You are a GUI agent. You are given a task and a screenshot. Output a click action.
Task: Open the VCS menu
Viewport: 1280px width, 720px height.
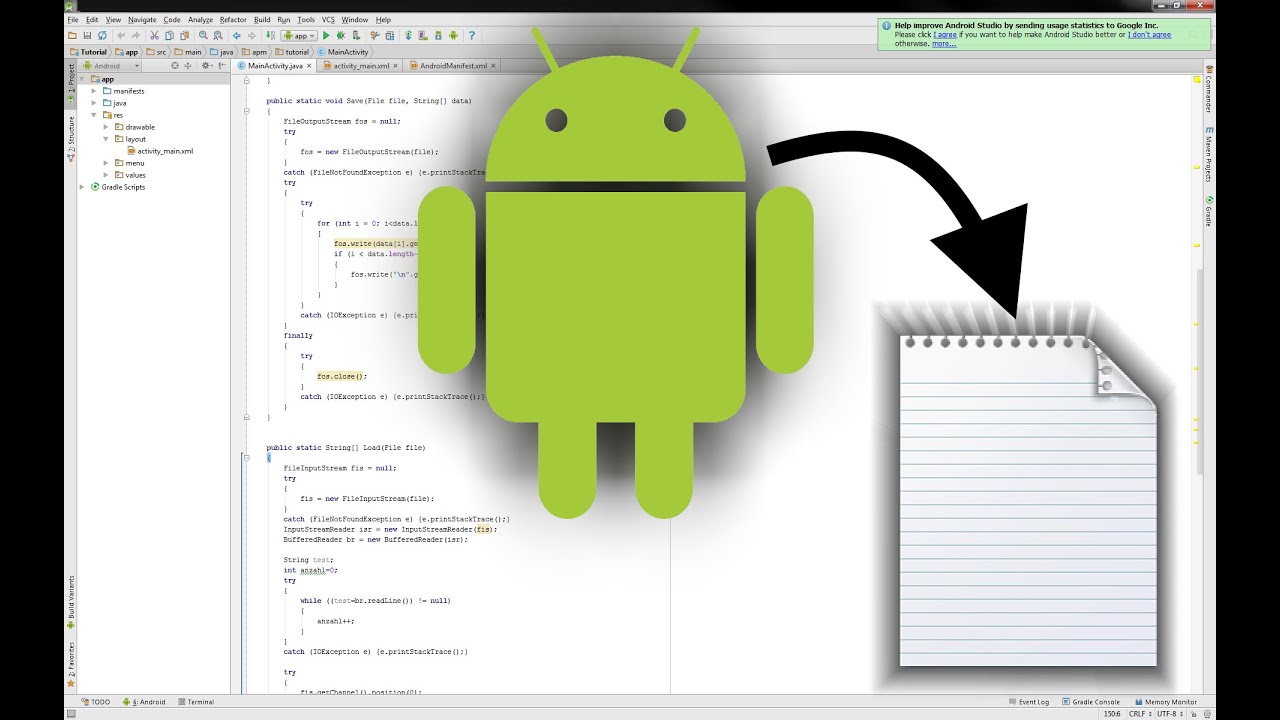click(328, 19)
